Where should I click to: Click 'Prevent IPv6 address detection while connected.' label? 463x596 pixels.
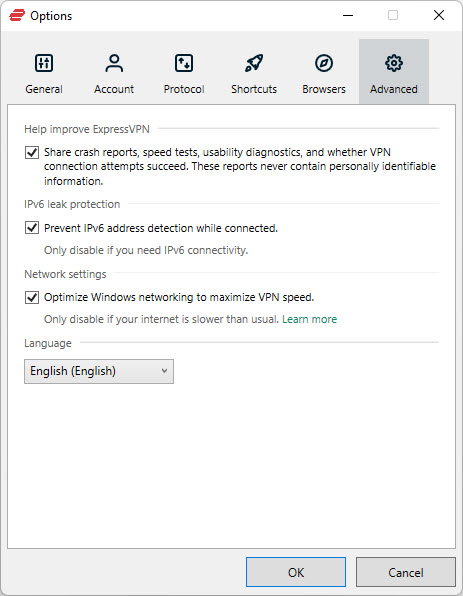161,228
